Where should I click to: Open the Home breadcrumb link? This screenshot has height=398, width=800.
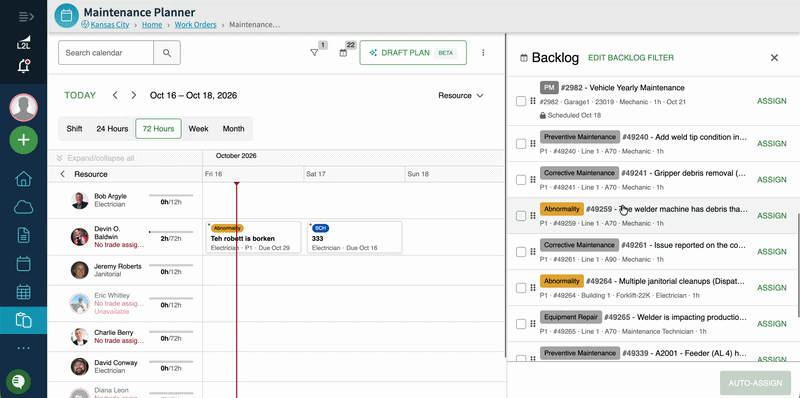[x=152, y=24]
